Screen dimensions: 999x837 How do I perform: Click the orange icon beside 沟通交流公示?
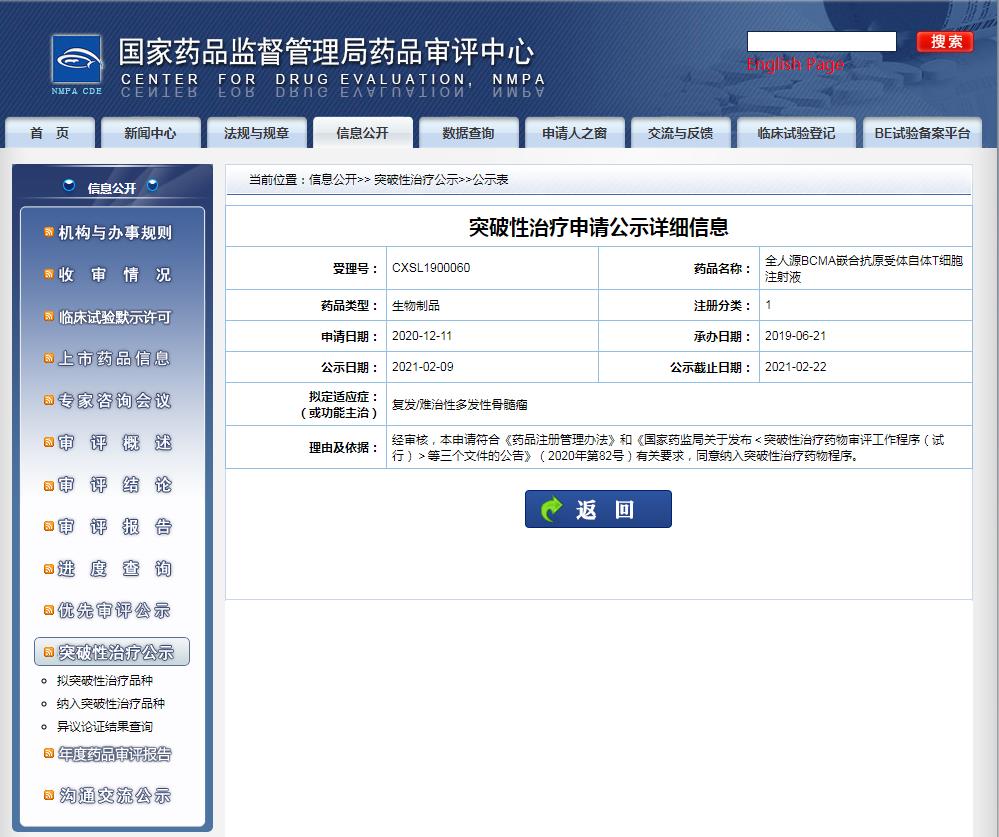pos(49,795)
